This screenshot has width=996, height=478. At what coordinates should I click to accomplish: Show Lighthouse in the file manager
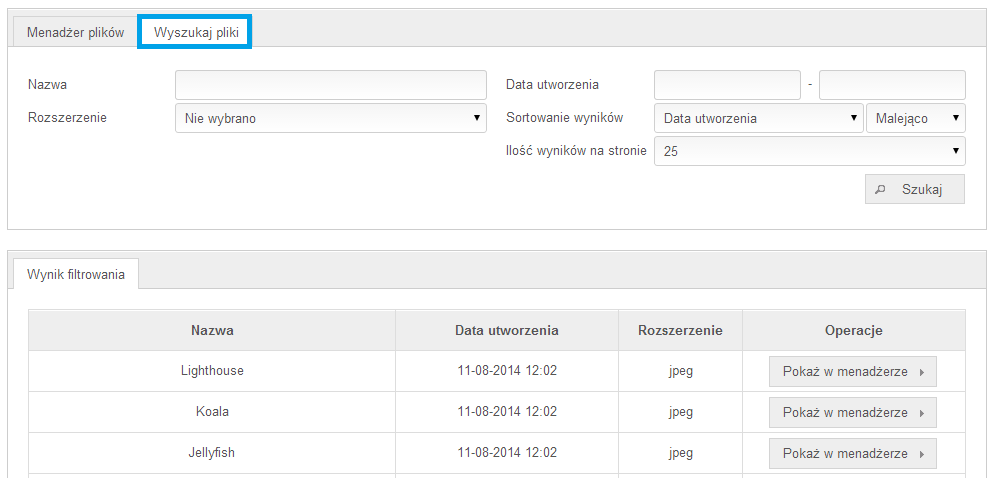coord(852,372)
